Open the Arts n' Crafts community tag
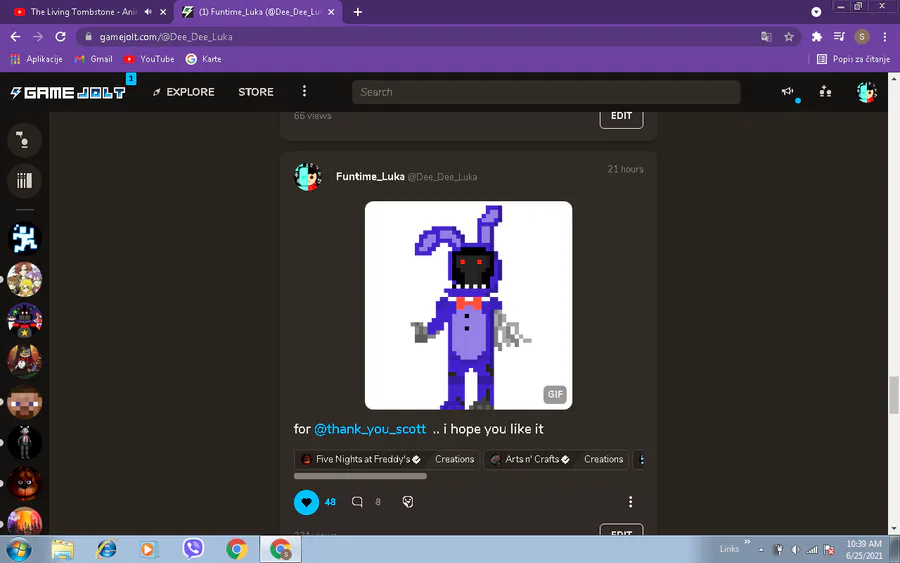 click(x=532, y=459)
